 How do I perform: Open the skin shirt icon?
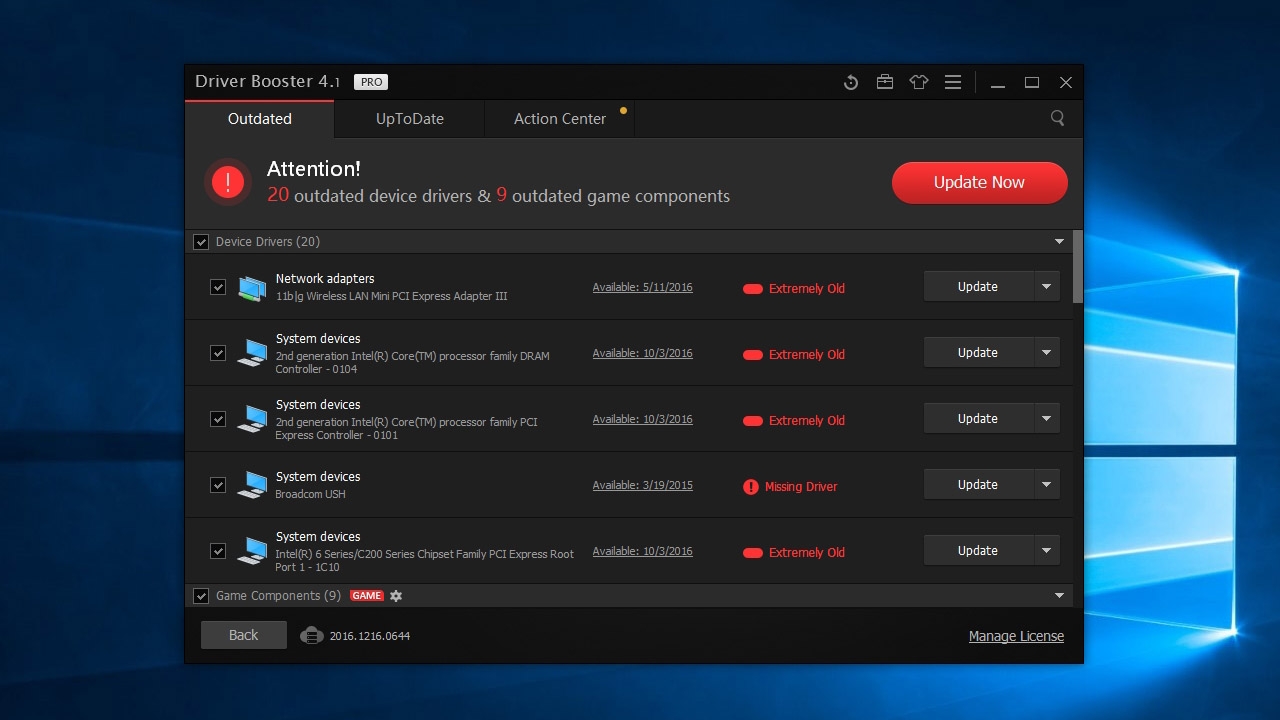[919, 82]
